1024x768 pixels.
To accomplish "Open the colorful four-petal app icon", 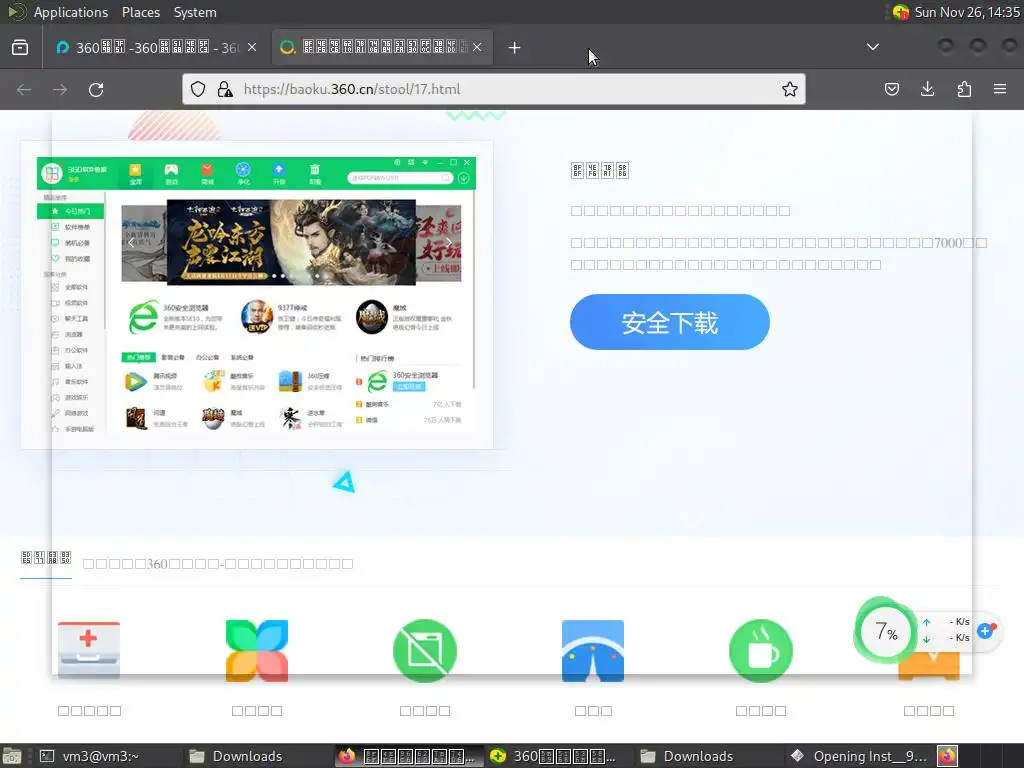I will [257, 650].
